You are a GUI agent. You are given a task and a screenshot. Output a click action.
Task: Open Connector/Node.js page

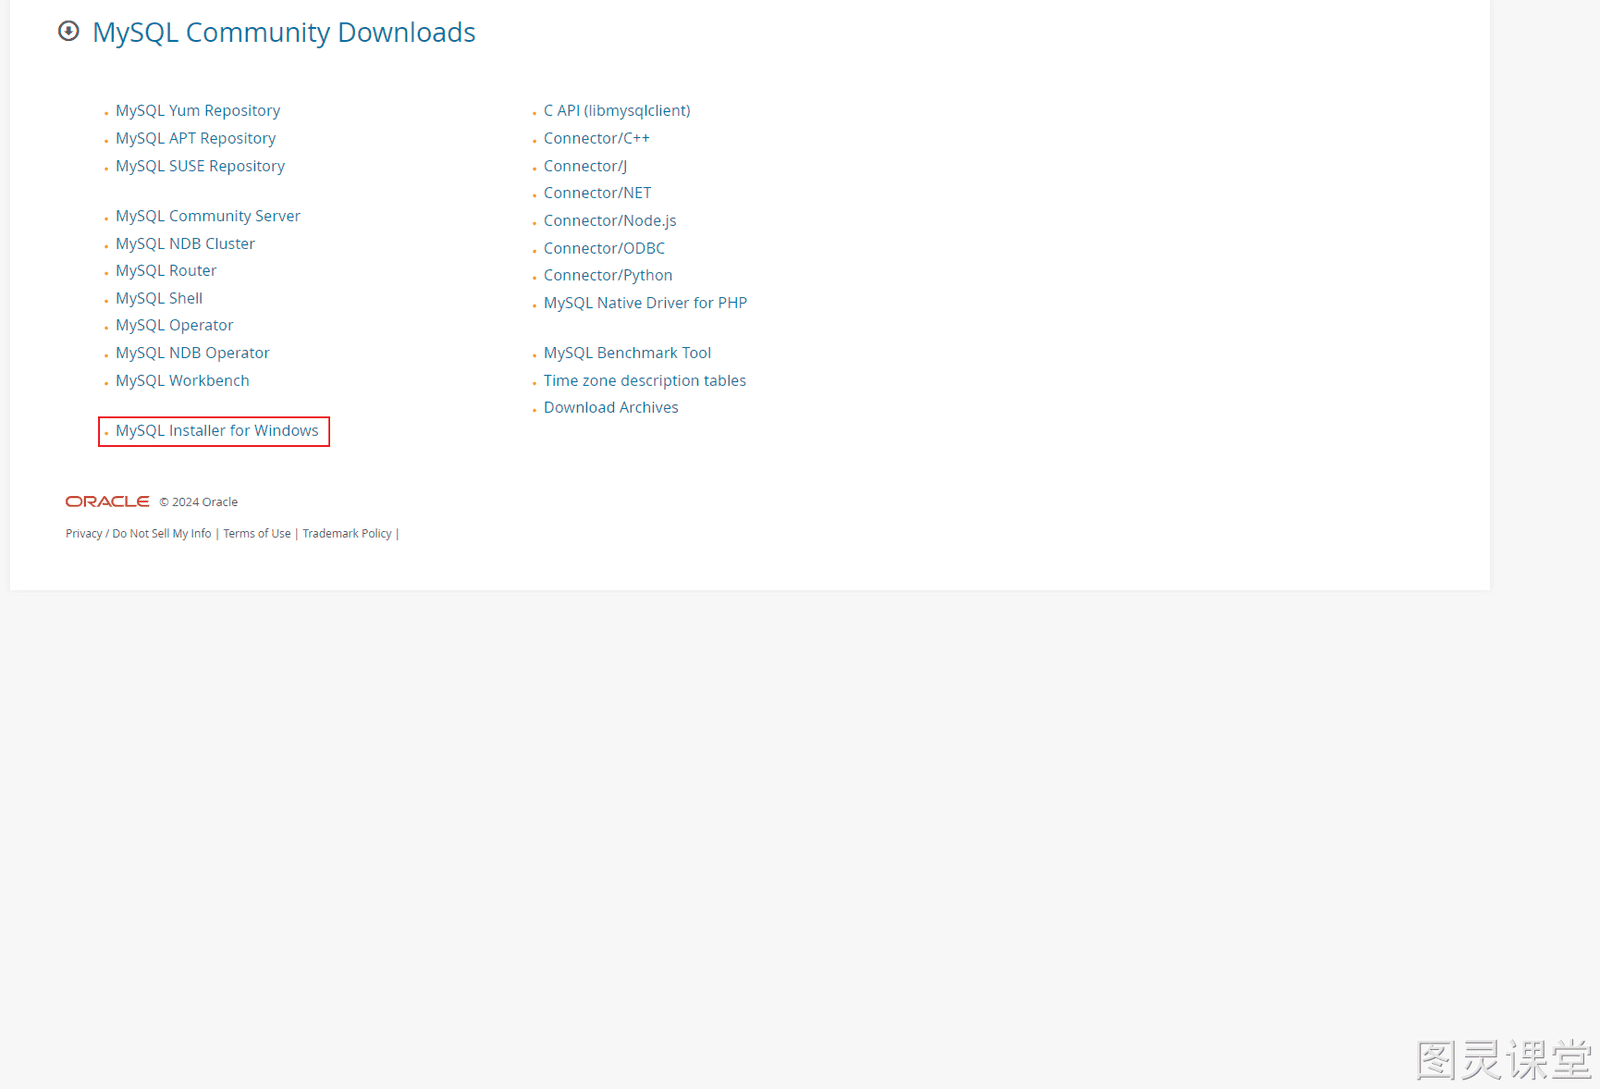pyautogui.click(x=610, y=221)
